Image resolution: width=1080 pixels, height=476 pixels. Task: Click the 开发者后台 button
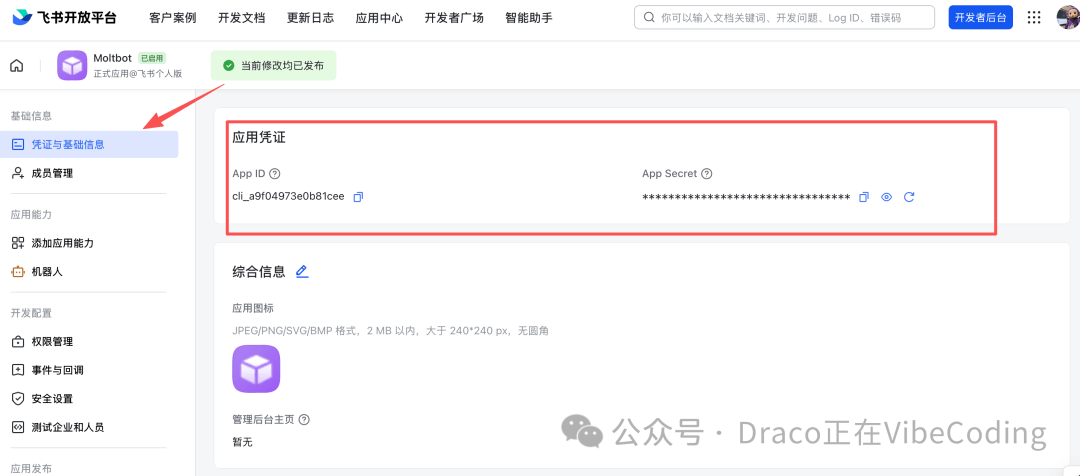click(x=981, y=17)
